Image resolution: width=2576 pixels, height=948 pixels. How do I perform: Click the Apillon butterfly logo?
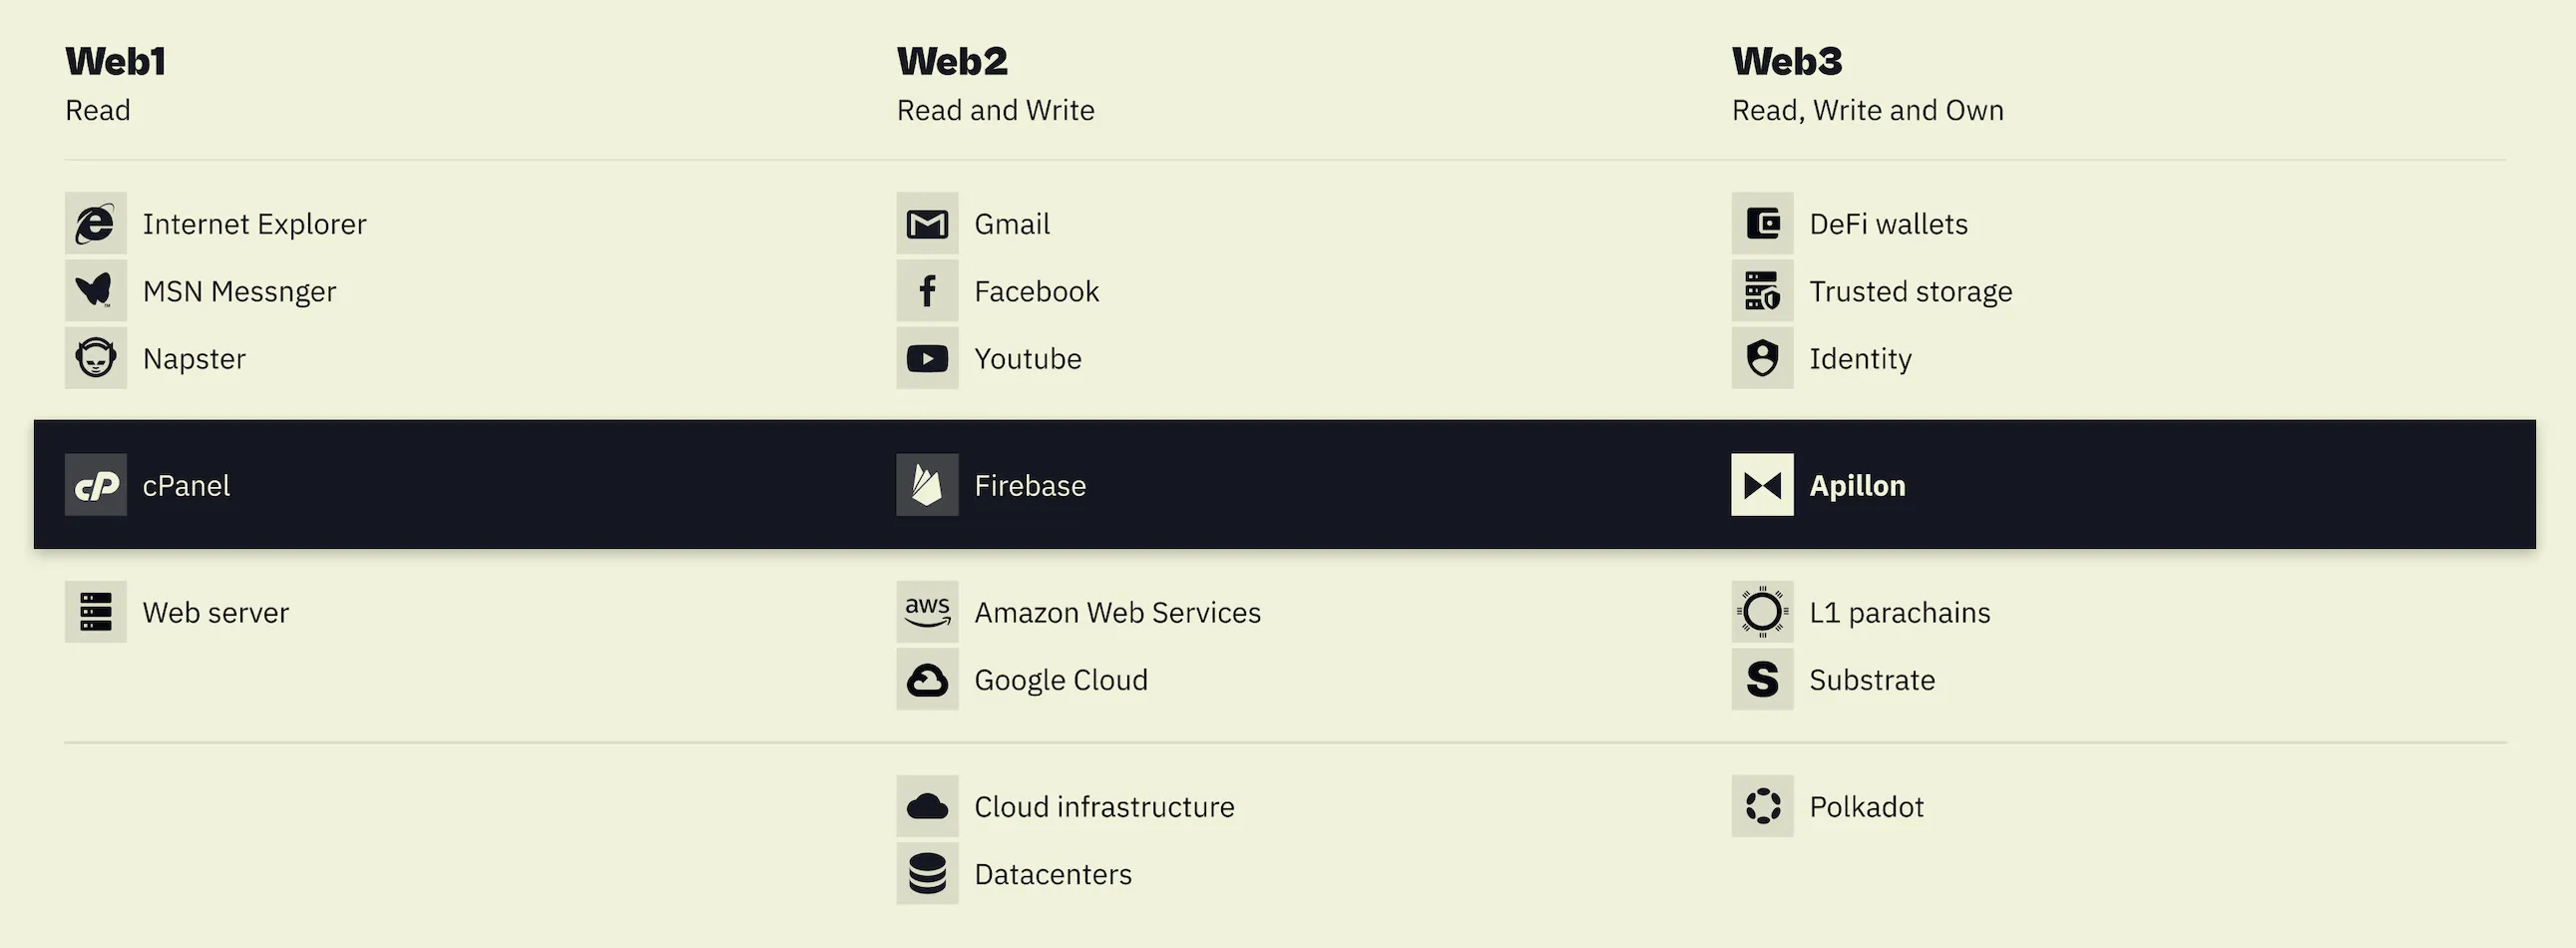[1762, 485]
